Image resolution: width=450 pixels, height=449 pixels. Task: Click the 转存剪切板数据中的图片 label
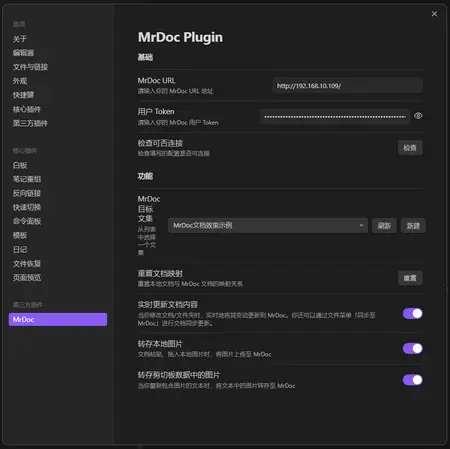coord(179,375)
